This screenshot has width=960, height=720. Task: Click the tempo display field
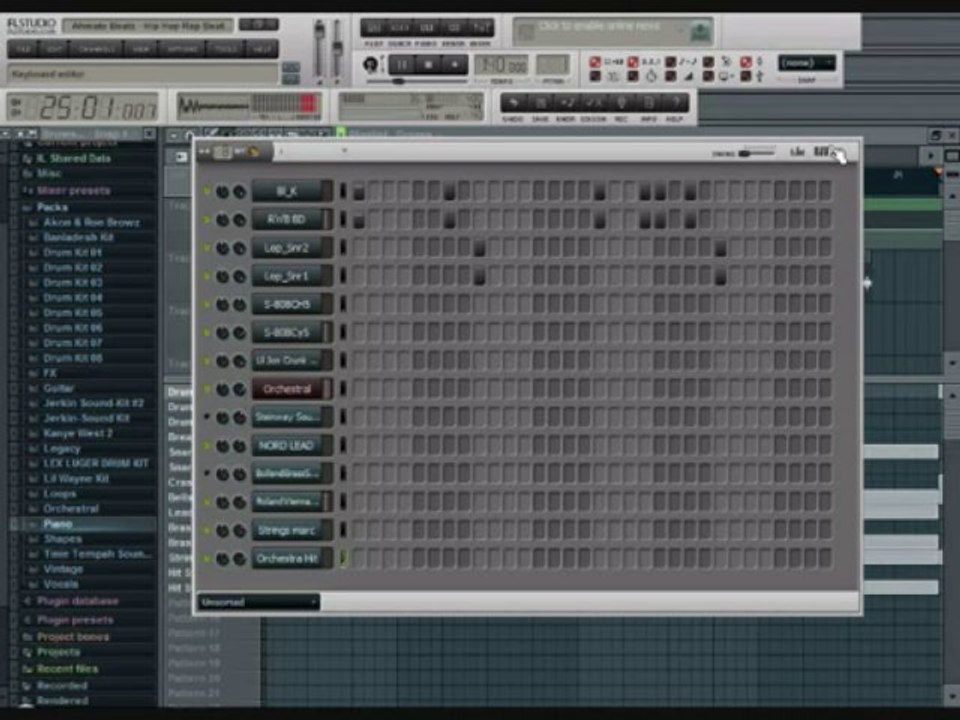(x=501, y=65)
